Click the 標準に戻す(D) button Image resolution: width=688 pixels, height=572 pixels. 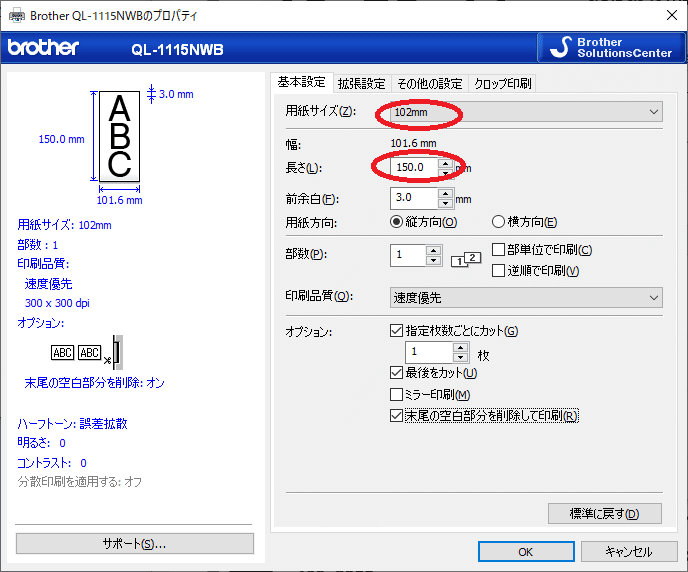[605, 513]
